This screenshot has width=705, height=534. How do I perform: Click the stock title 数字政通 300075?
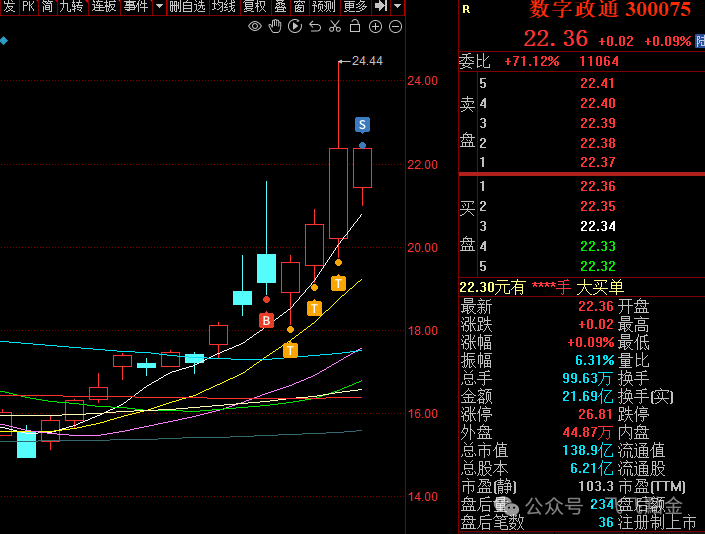point(610,9)
